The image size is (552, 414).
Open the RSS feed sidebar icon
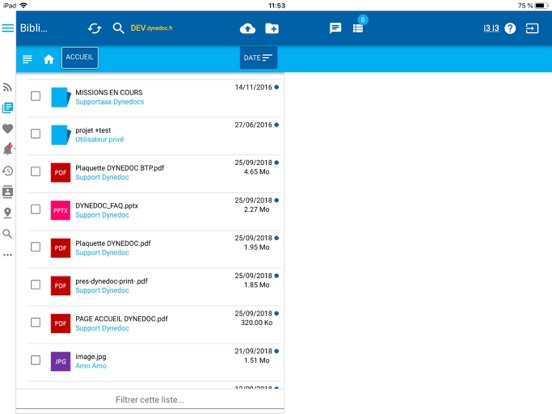coord(7,87)
